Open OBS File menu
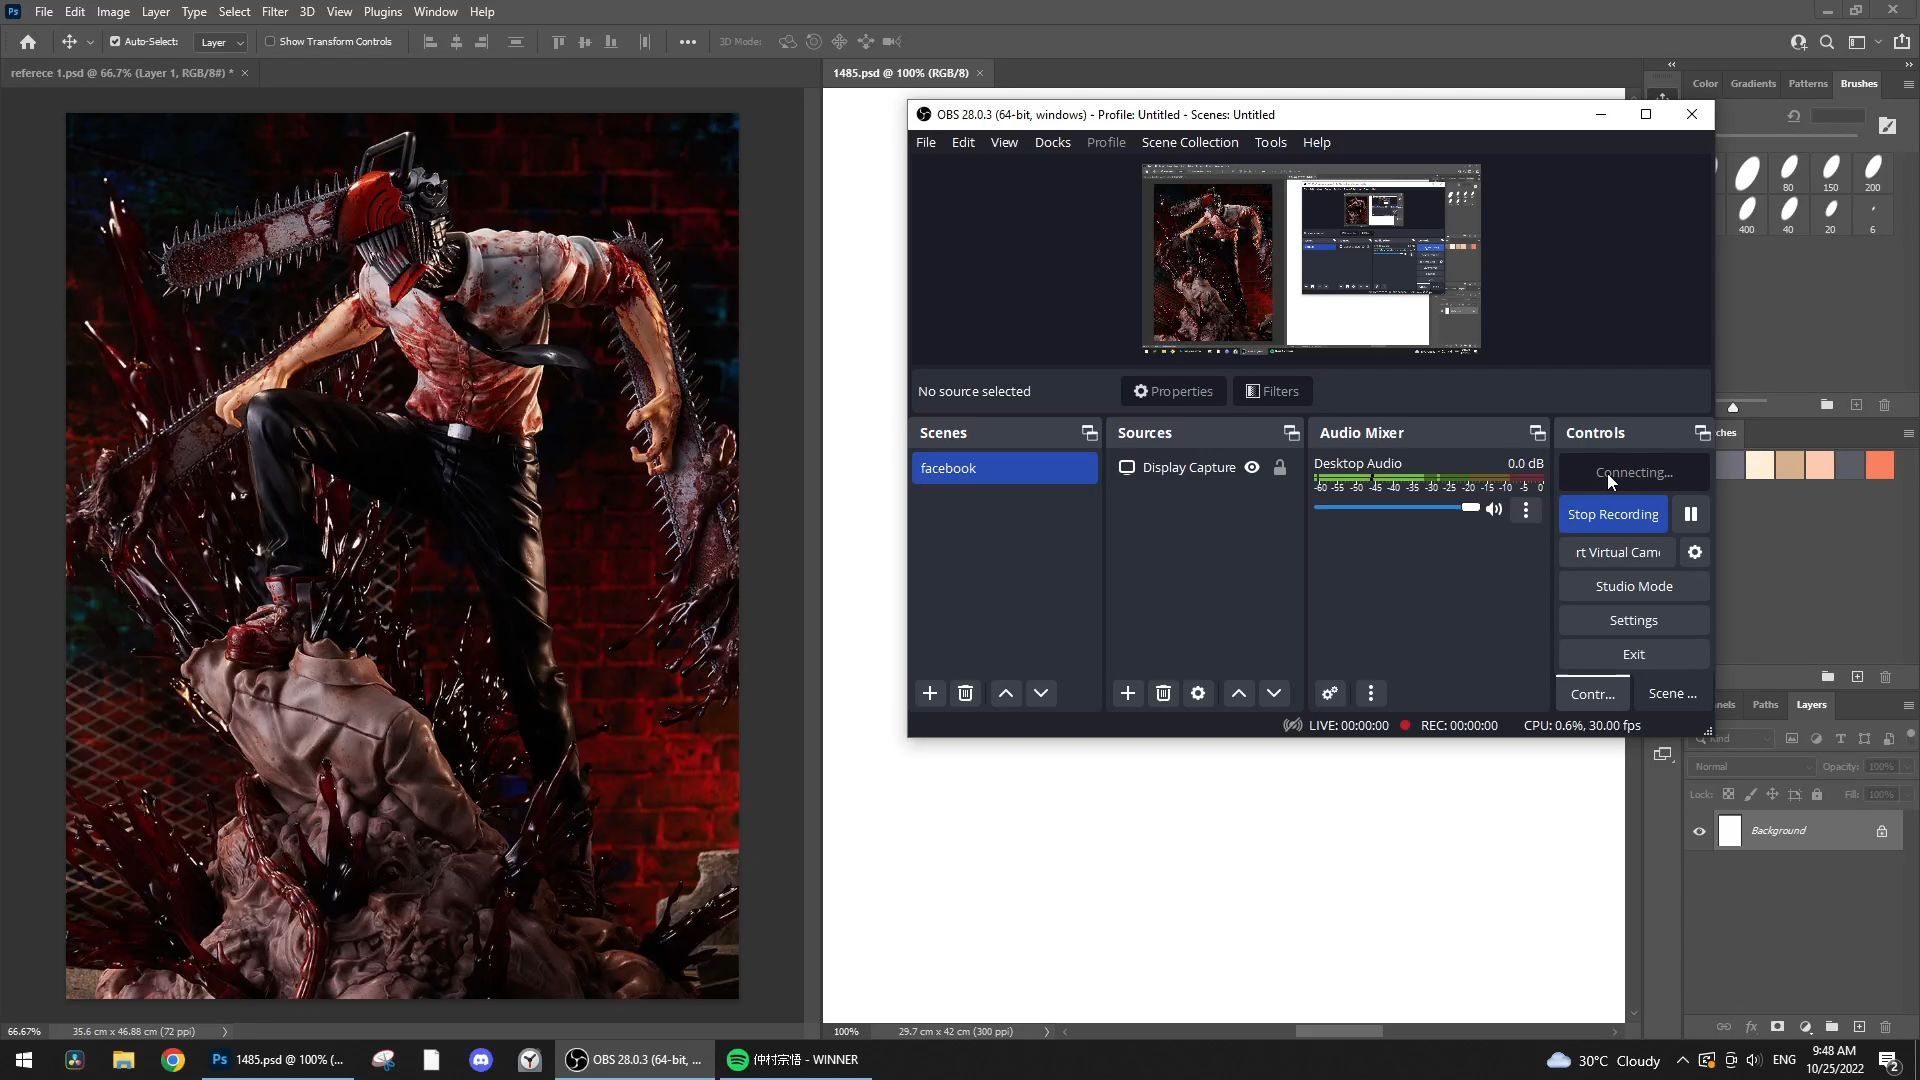This screenshot has width=1920, height=1080. 926,142
